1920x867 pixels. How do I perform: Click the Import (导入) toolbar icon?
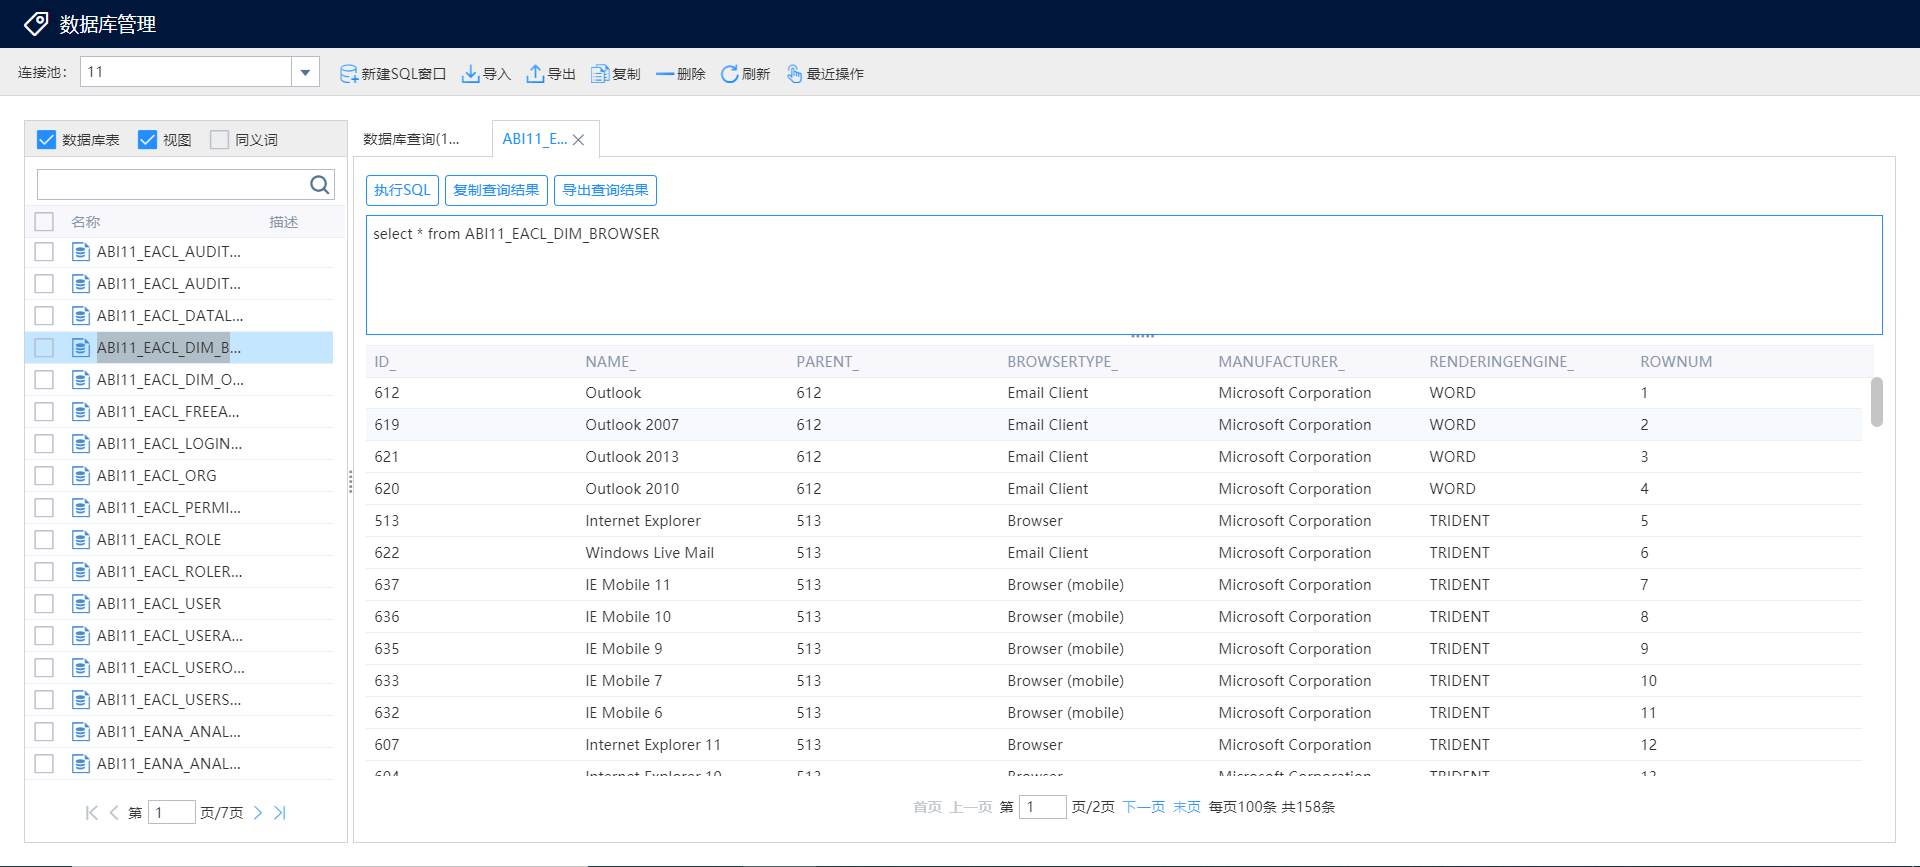click(x=470, y=74)
